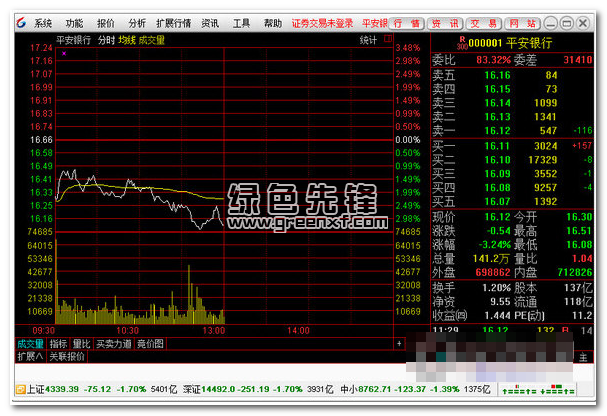Open the 系统 menu
607x416 pixels.
point(43,23)
